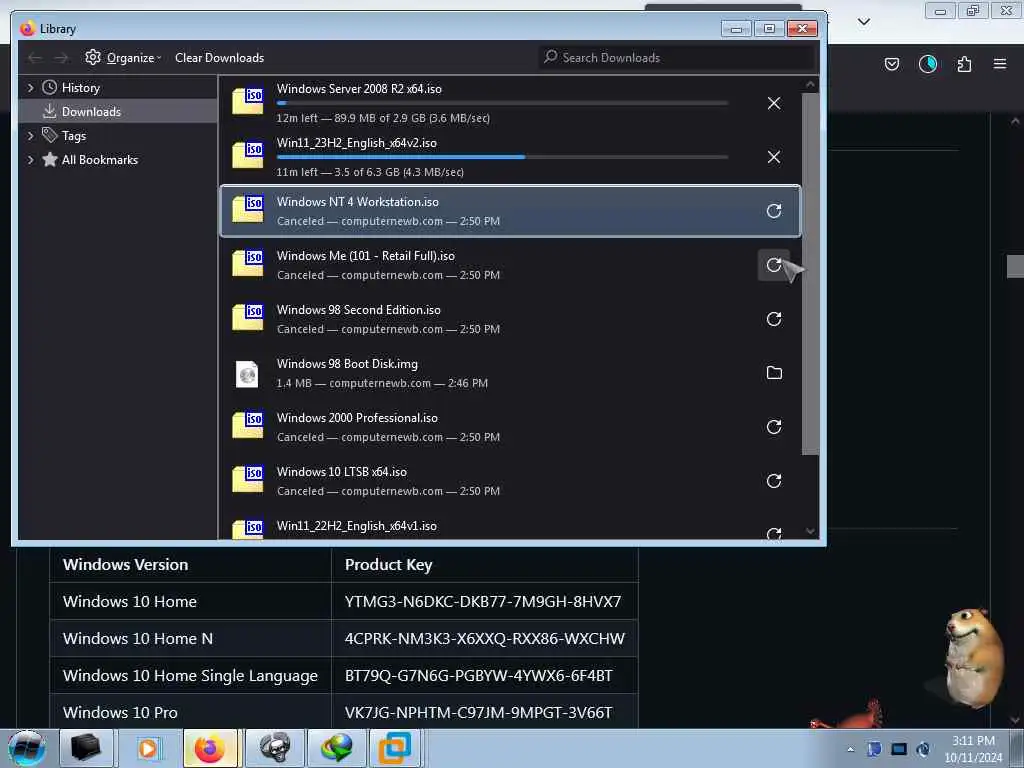Retry the Windows 98 Second Edition.iso download
Viewport: 1024px width, 768px height.
[773, 319]
